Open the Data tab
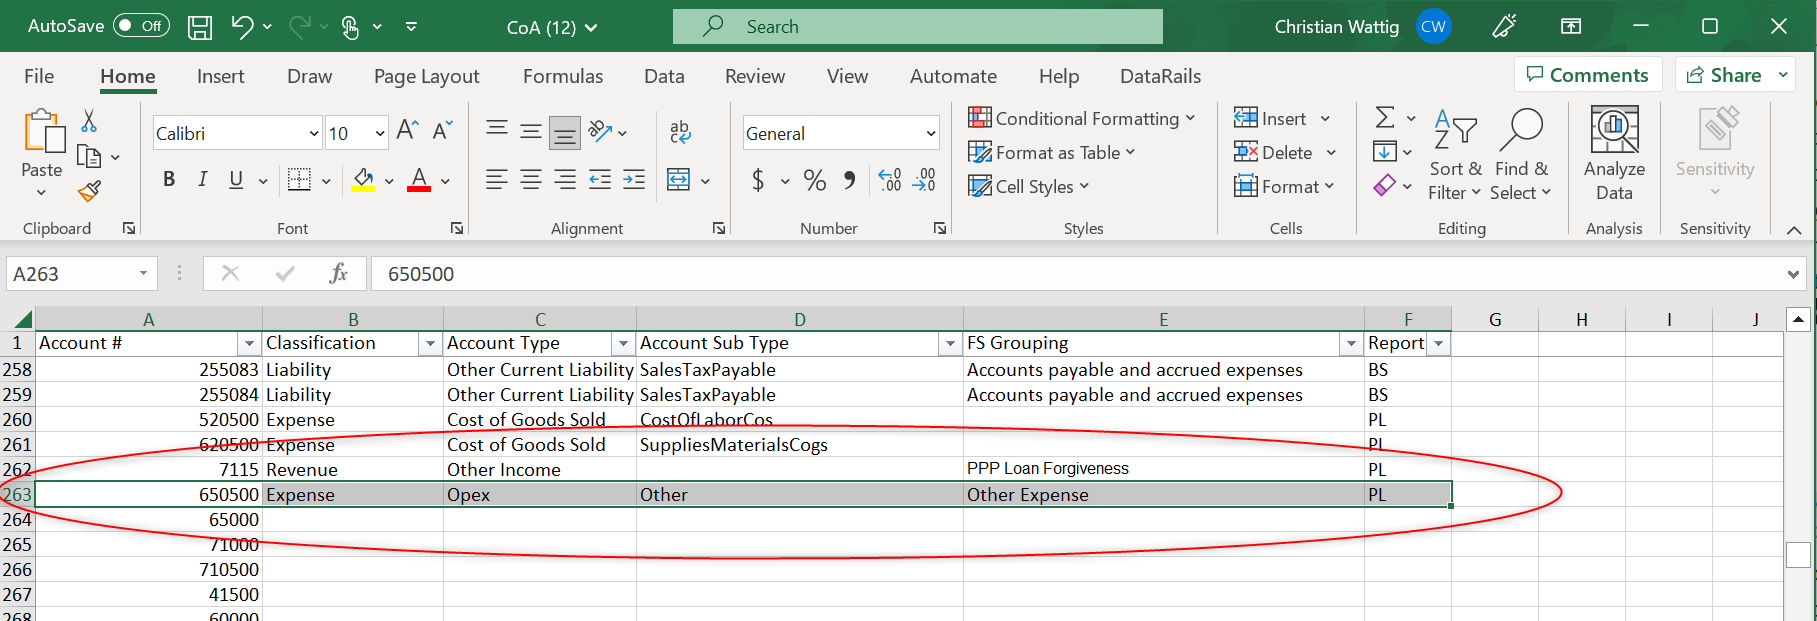The height and width of the screenshot is (621, 1817). pos(664,76)
